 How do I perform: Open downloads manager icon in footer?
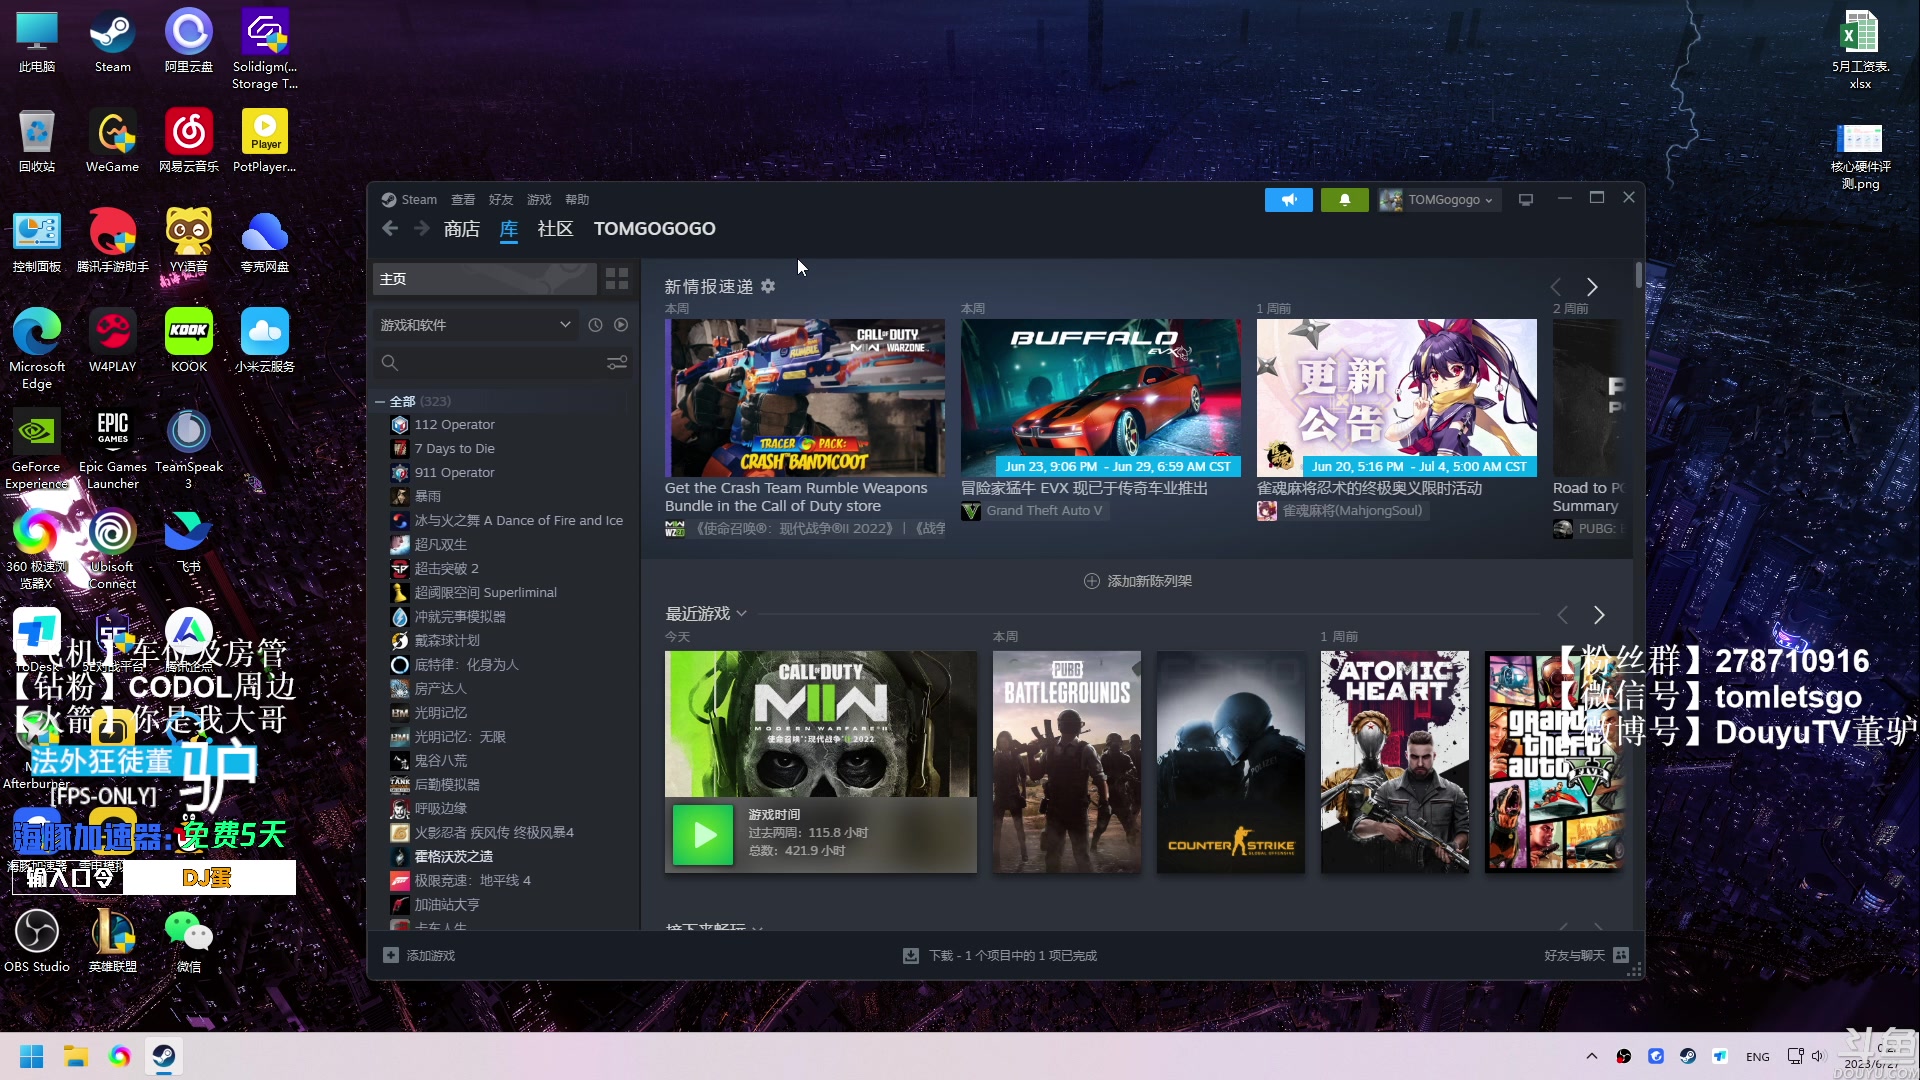click(911, 956)
